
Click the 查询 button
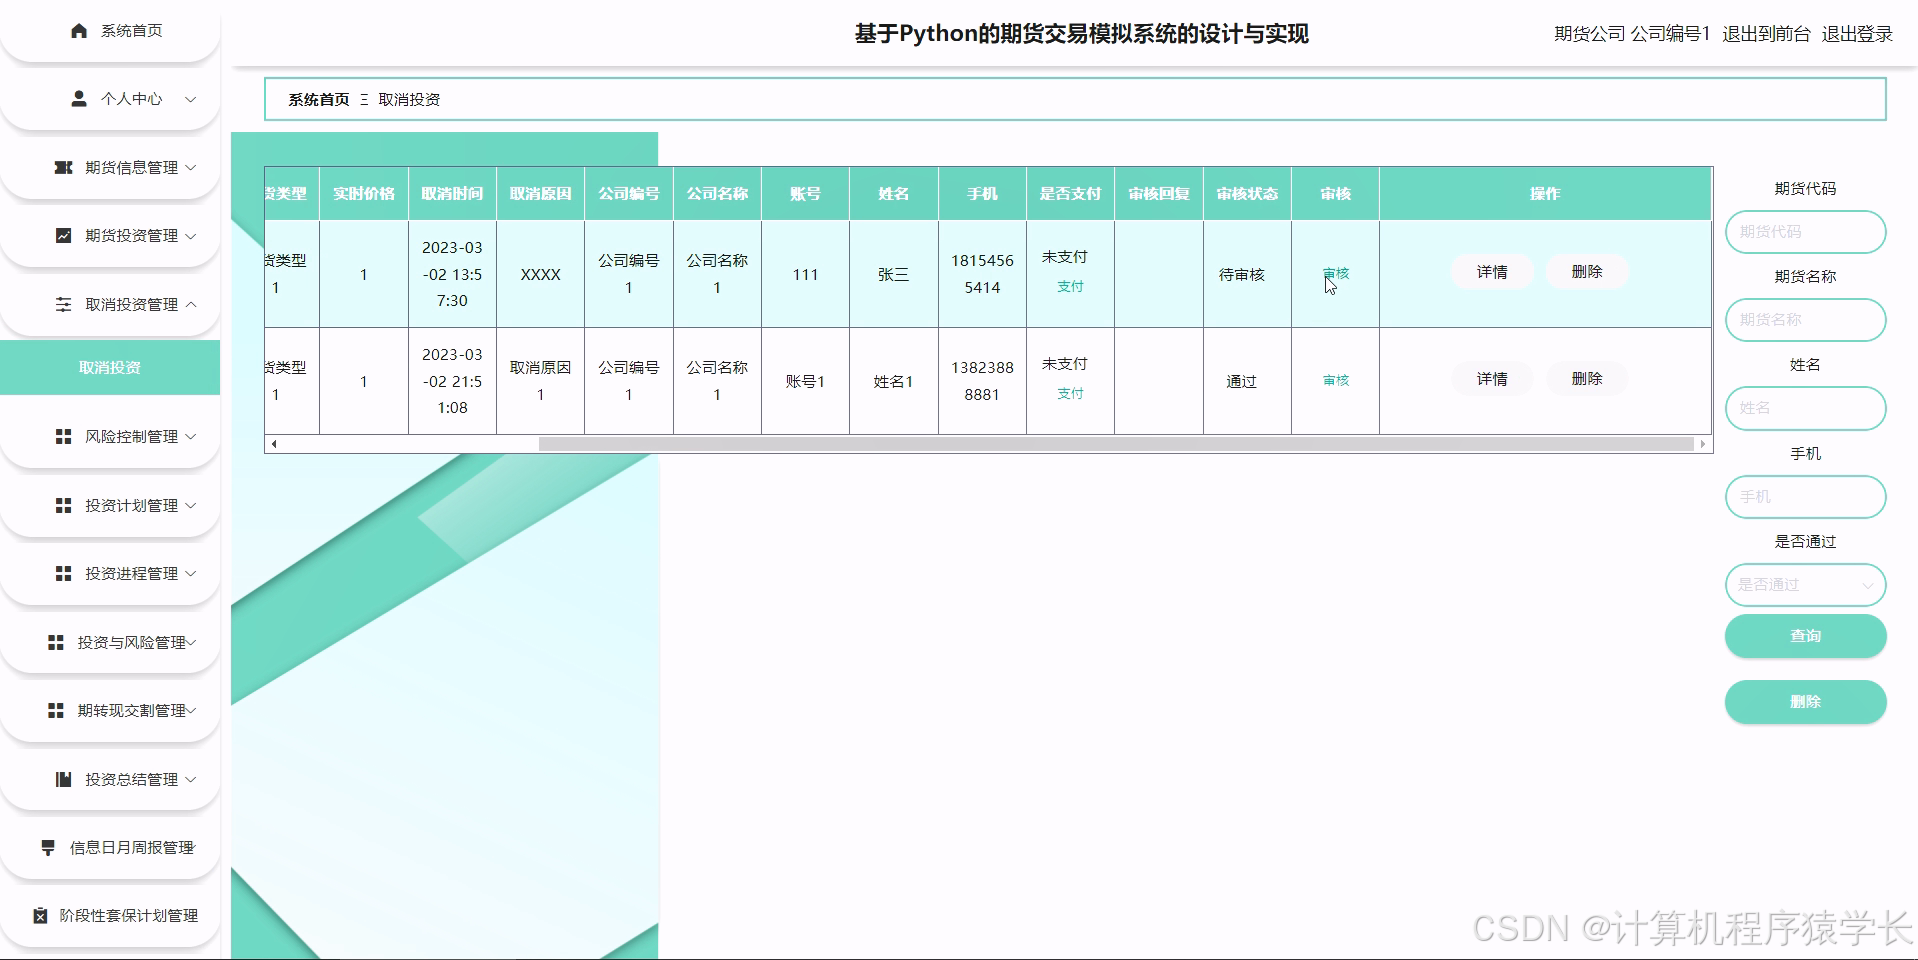pyautogui.click(x=1805, y=636)
